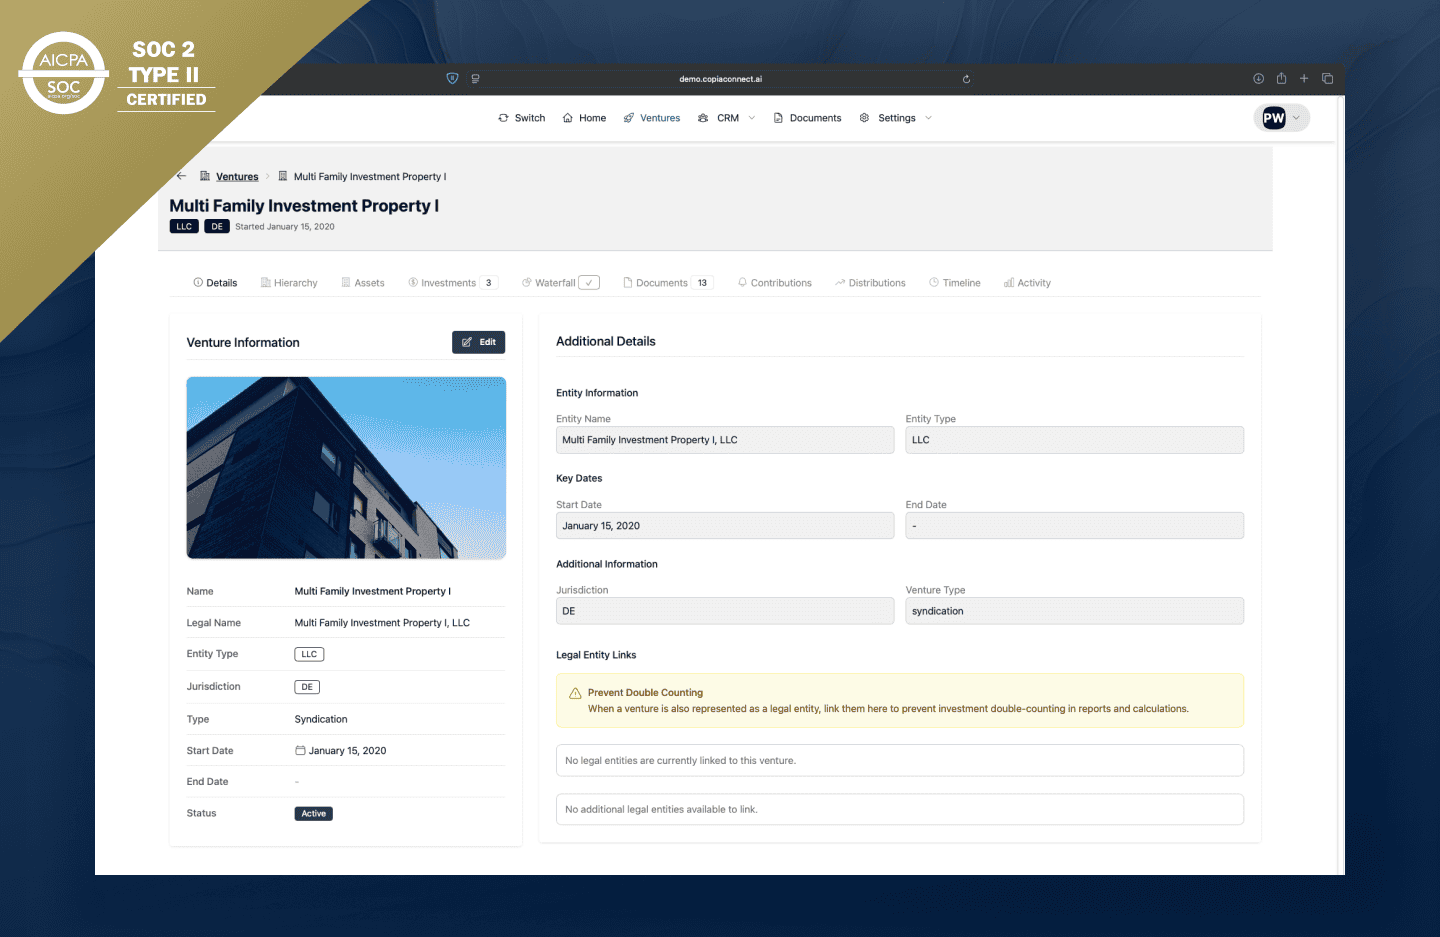Viewport: 1440px width, 937px height.
Task: Follow the Ventures breadcrumb link
Action: pyautogui.click(x=237, y=176)
